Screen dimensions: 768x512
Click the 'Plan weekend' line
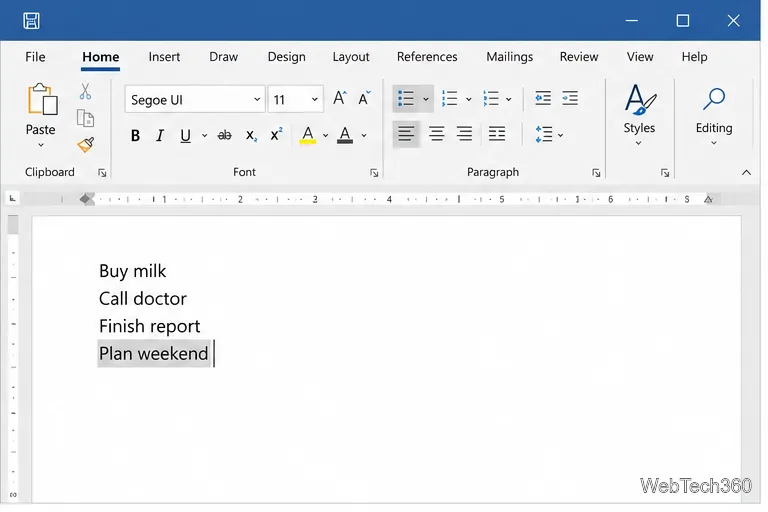[x=154, y=353]
